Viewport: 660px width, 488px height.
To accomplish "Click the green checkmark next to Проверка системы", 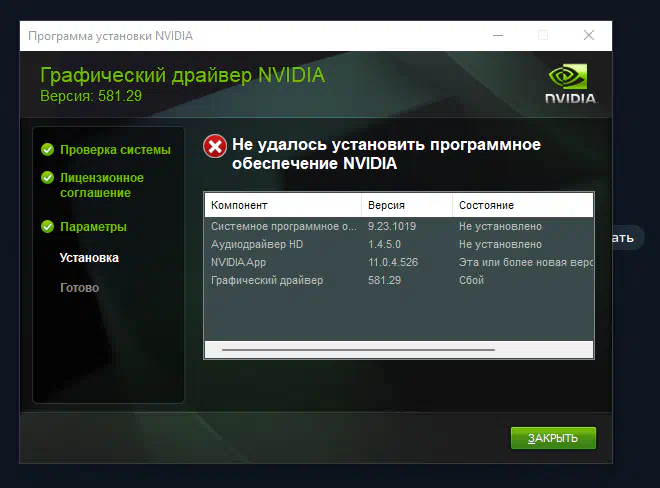I will coord(47,150).
